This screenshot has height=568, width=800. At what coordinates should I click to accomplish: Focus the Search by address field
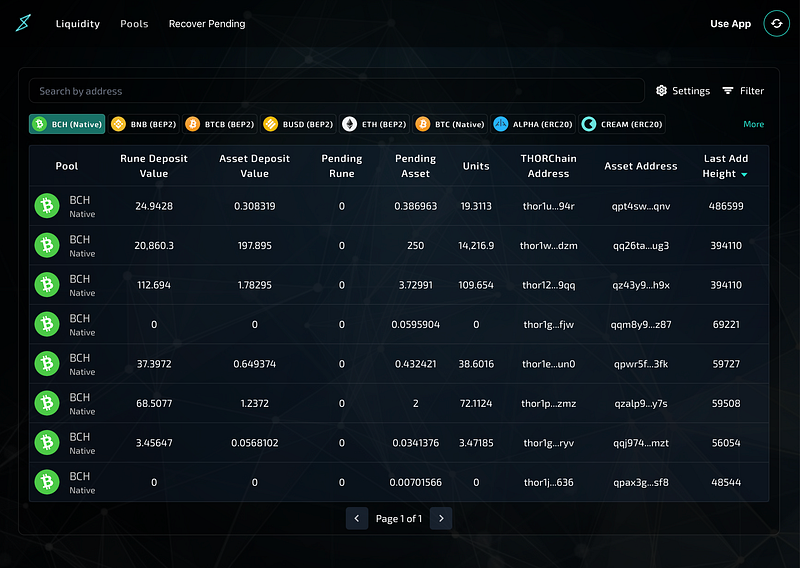[337, 91]
